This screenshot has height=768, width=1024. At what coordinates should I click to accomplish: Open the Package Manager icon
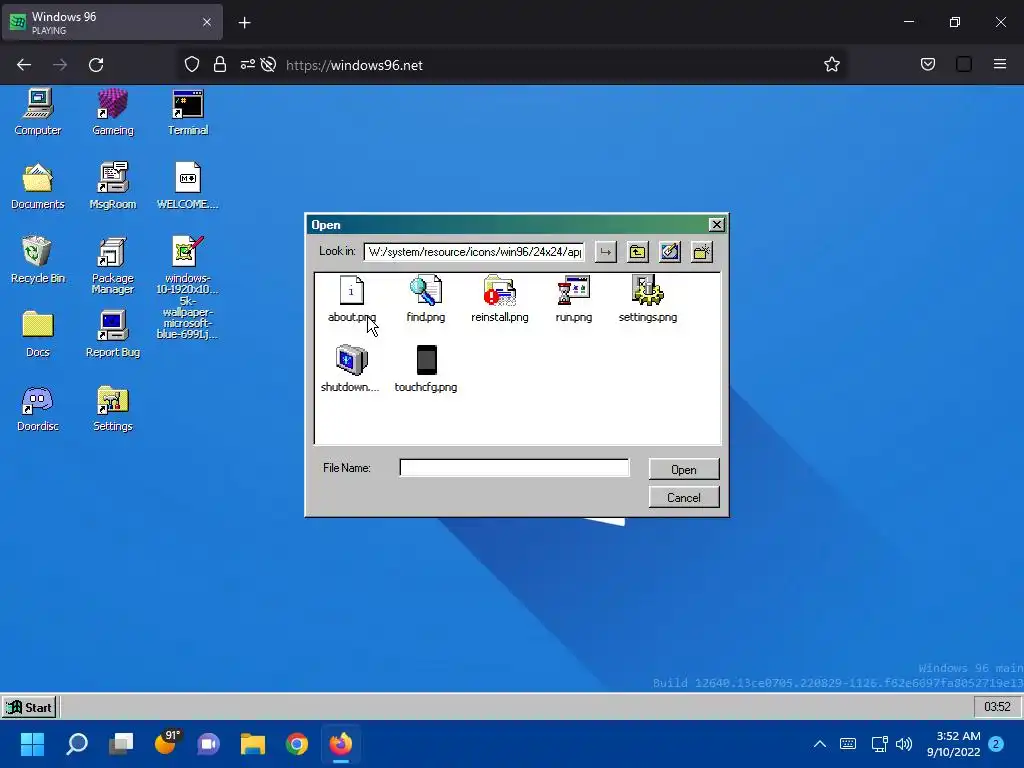click(x=113, y=265)
